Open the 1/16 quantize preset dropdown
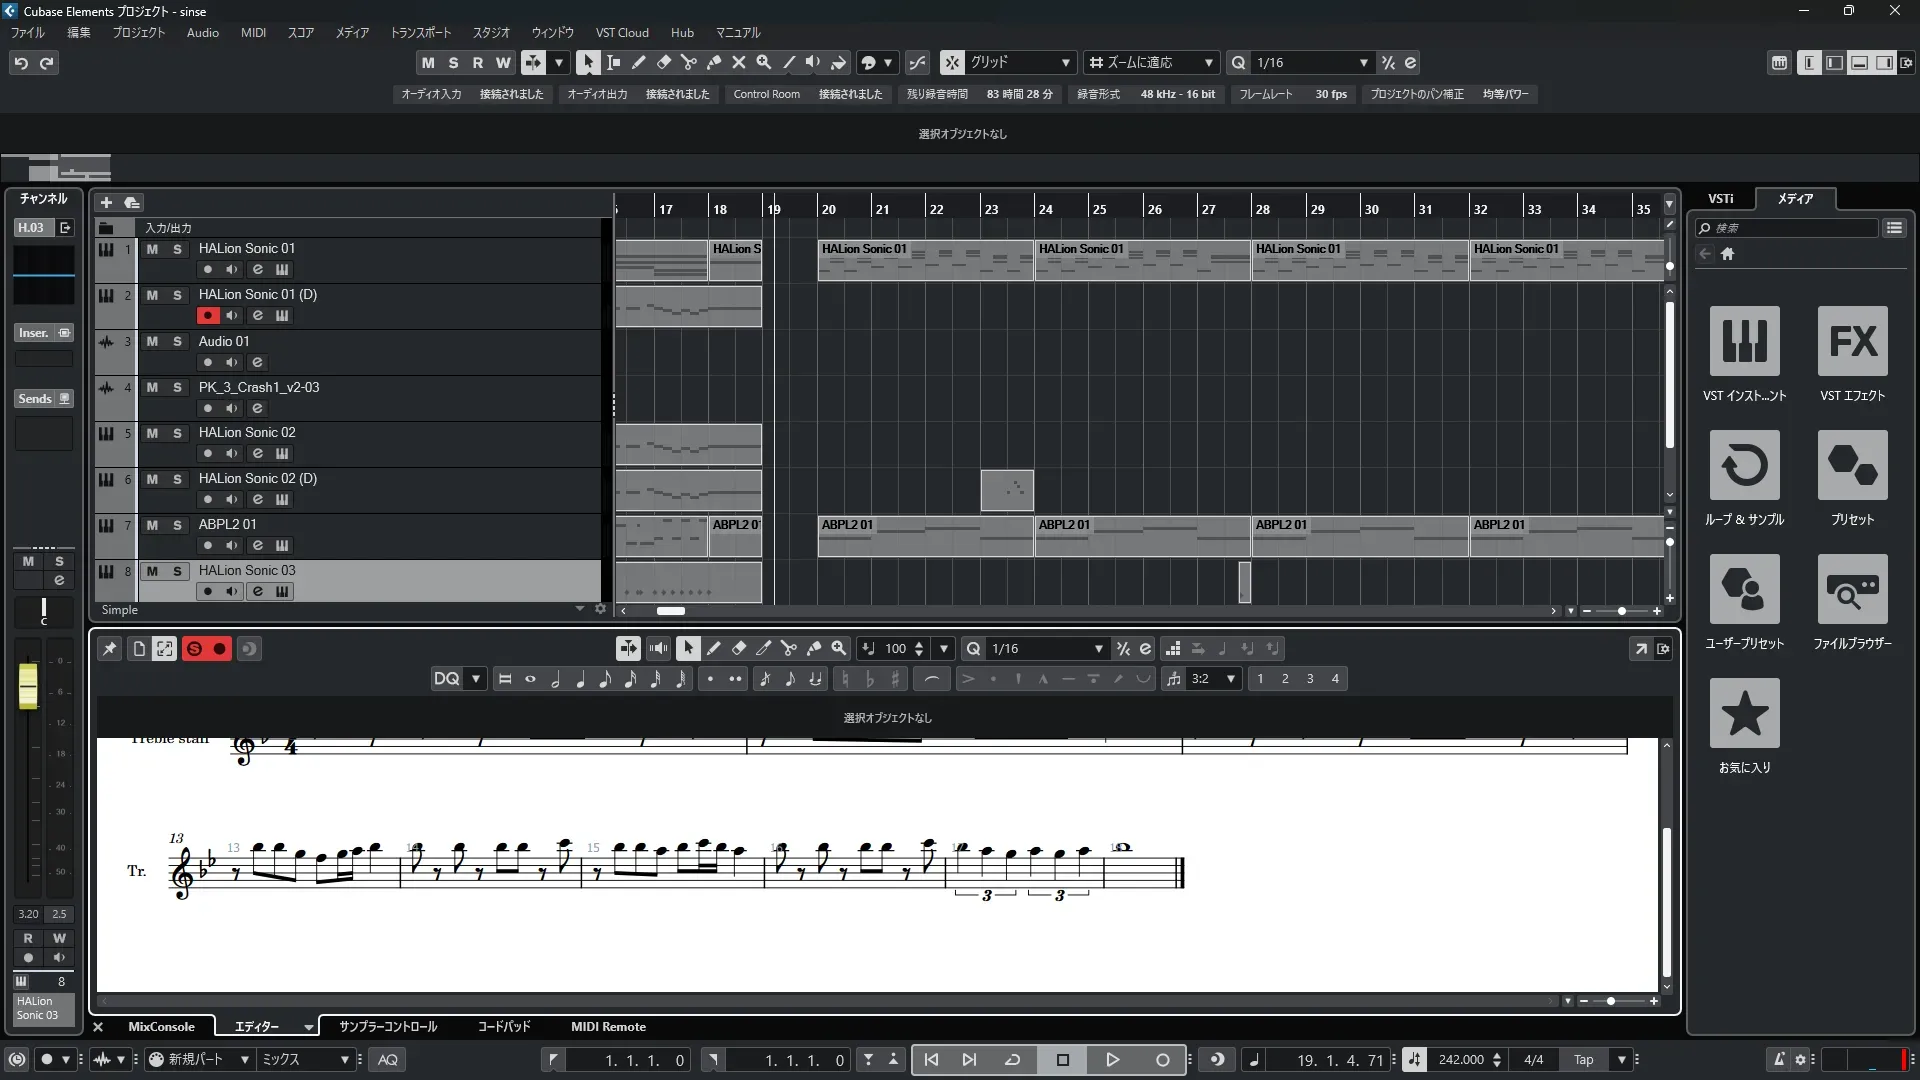 click(1363, 62)
